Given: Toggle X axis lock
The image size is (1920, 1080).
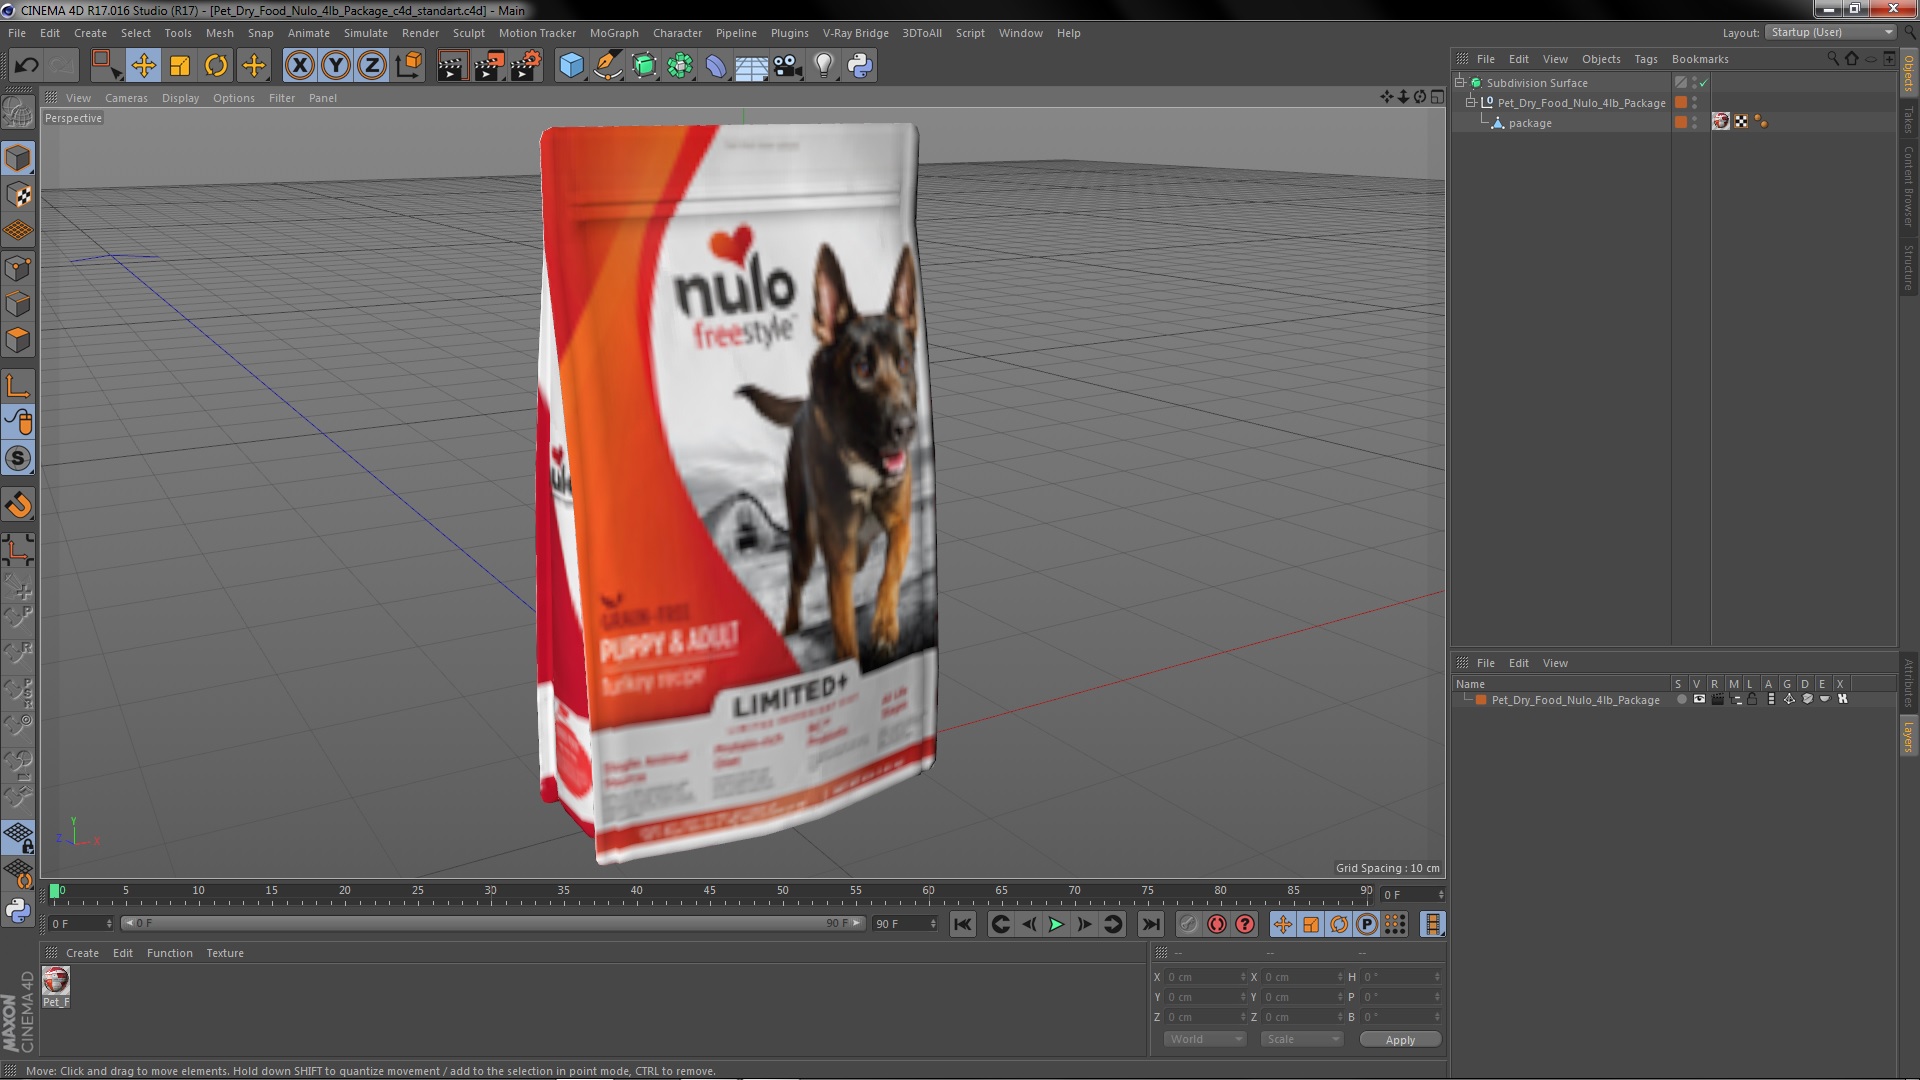Looking at the screenshot, I should tap(299, 66).
